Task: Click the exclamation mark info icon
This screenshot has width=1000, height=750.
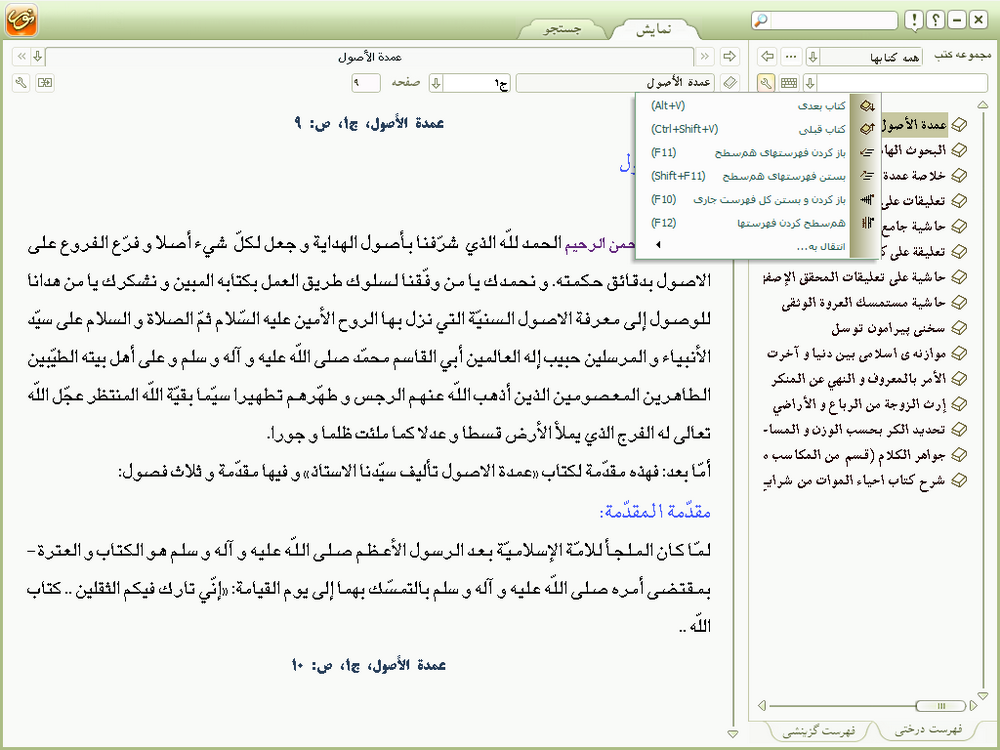Action: [x=914, y=20]
